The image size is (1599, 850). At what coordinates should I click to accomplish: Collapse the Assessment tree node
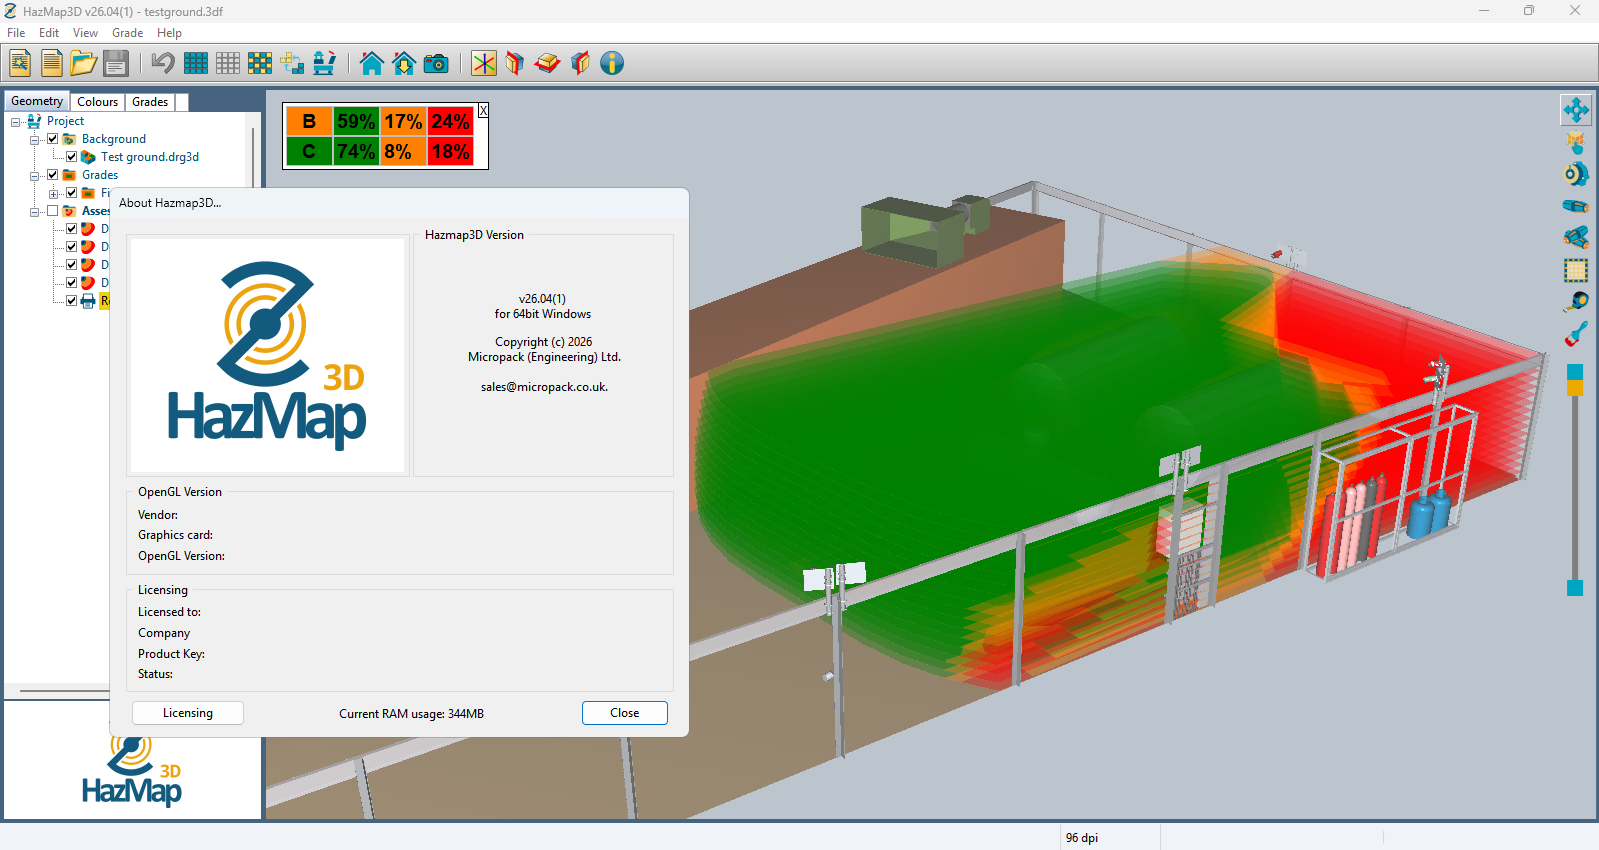(35, 211)
